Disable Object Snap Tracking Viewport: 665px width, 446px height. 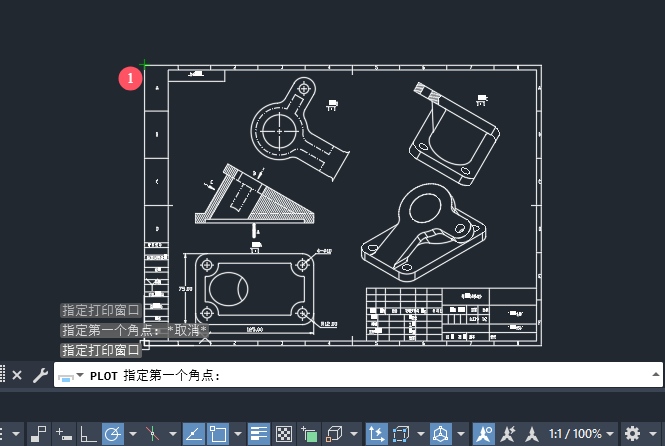[x=194, y=434]
